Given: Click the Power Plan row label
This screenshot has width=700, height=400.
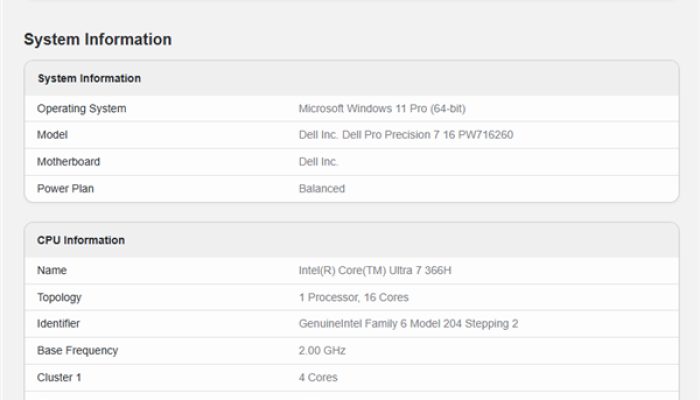Looking at the screenshot, I should point(65,188).
